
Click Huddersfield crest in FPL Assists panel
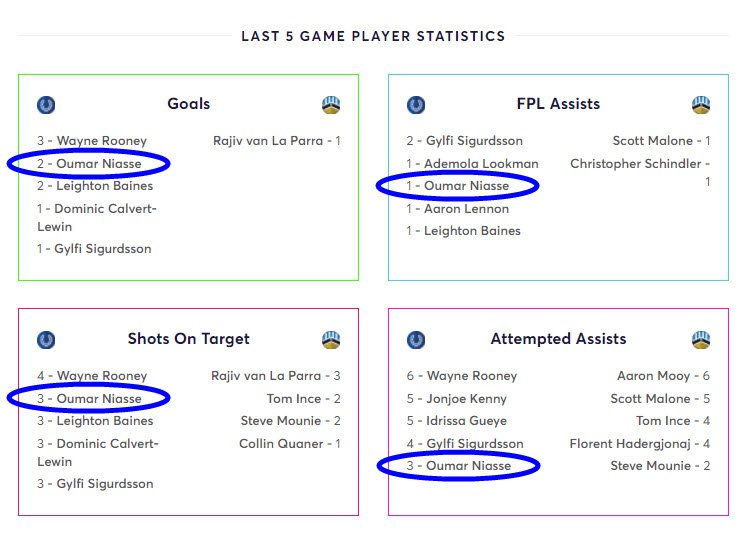[x=701, y=105]
